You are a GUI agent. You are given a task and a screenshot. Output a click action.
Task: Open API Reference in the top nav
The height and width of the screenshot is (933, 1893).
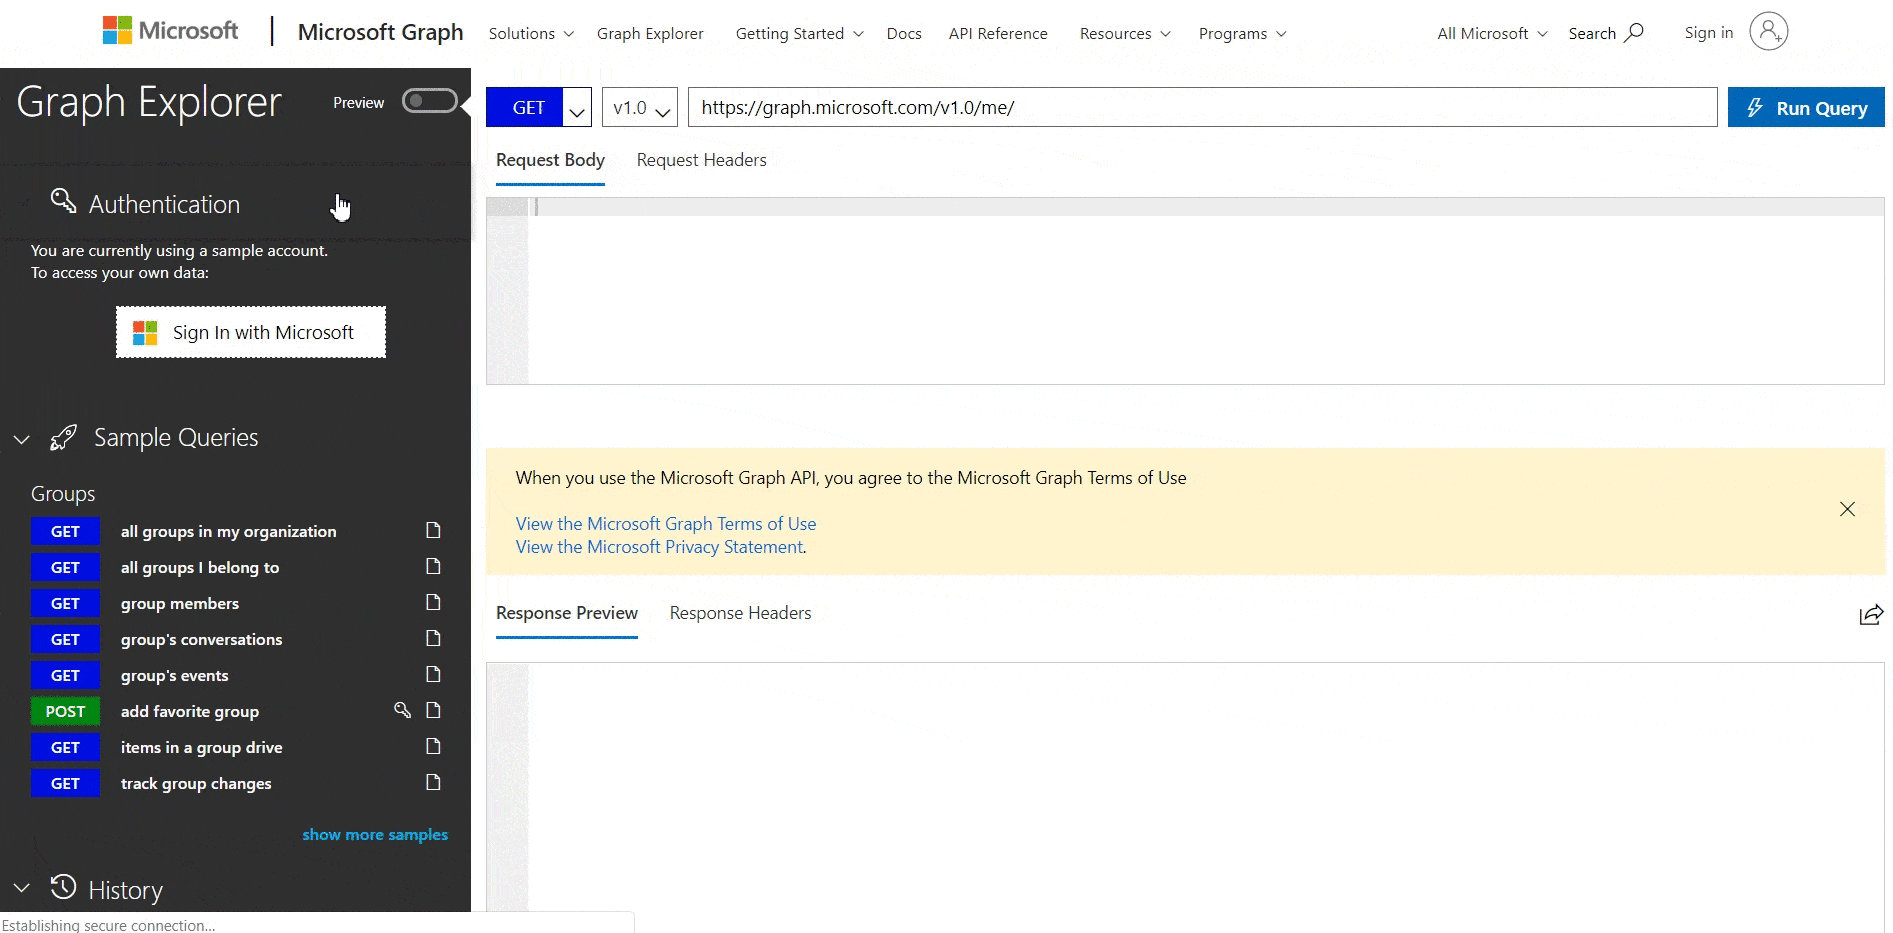(x=998, y=34)
